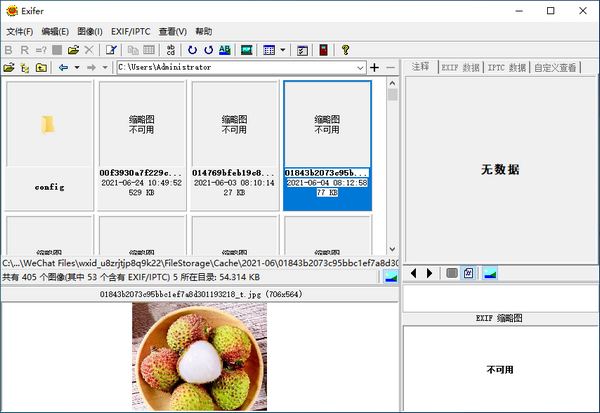Click the R restore toolbar icon
This screenshot has width=600, height=413.
click(x=24, y=50)
